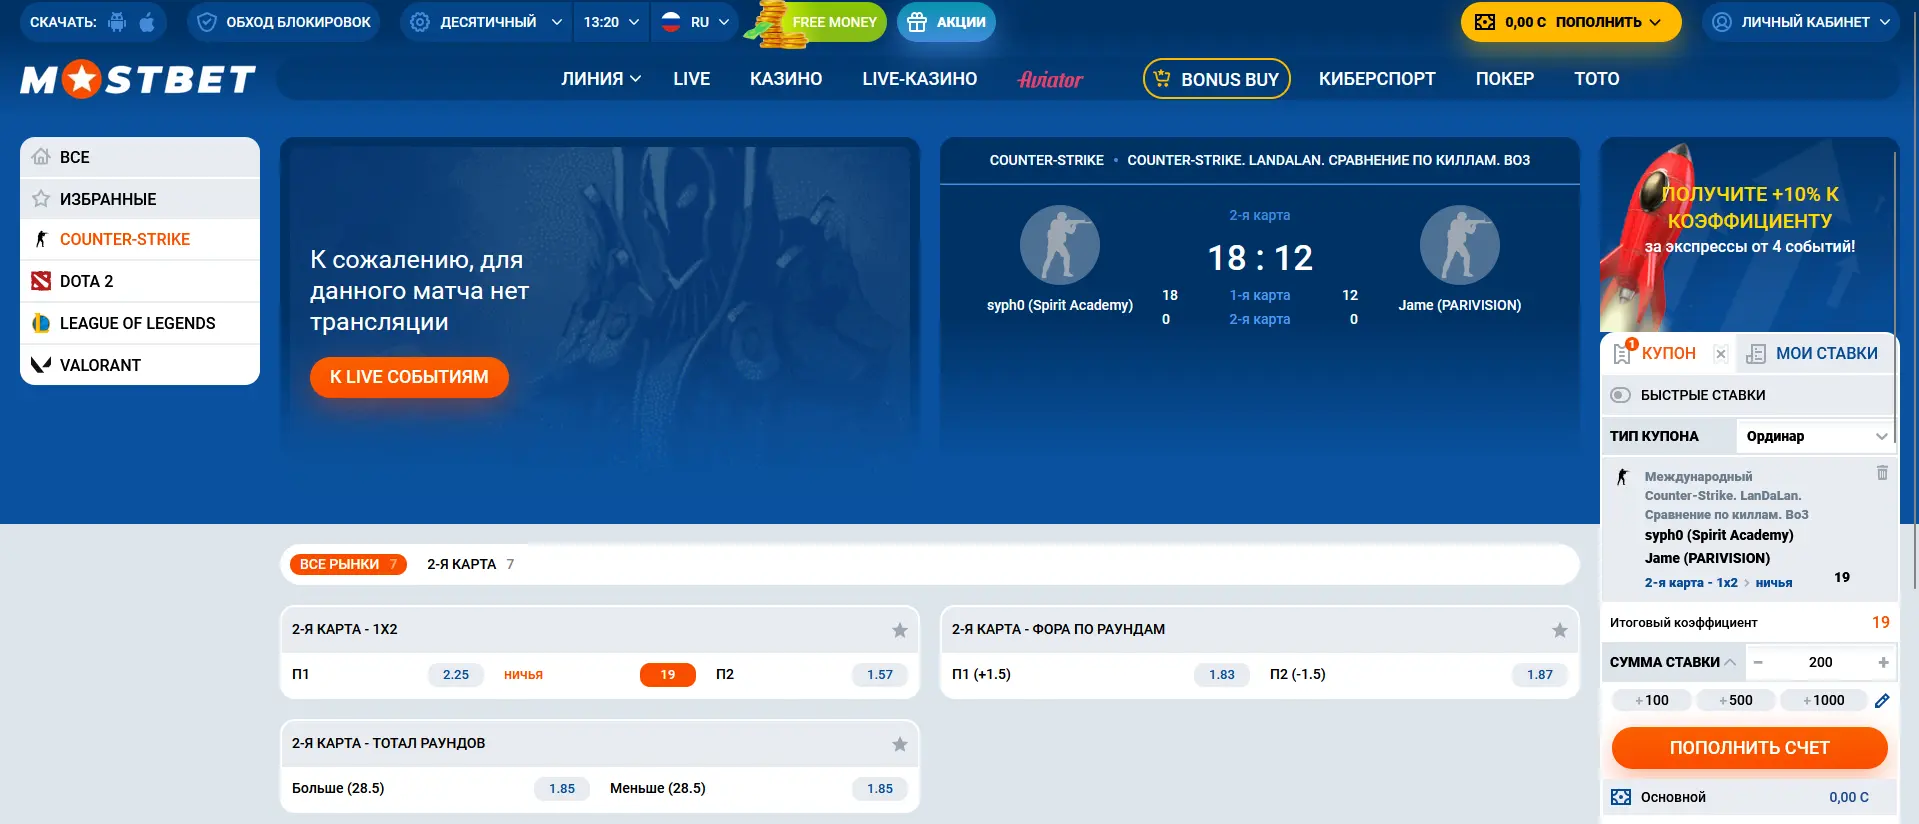The width and height of the screenshot is (1919, 824).
Task: Open Обход блокировок shield link
Action: click(x=284, y=22)
